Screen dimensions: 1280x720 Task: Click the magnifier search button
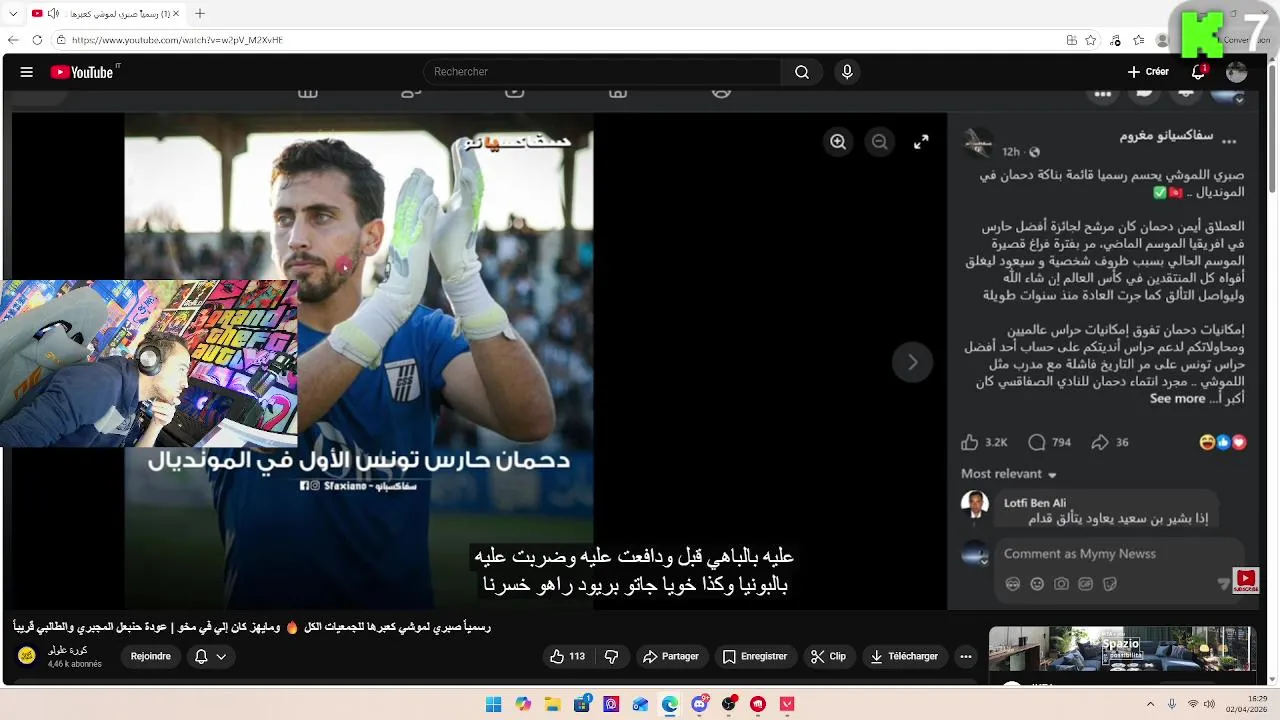802,72
